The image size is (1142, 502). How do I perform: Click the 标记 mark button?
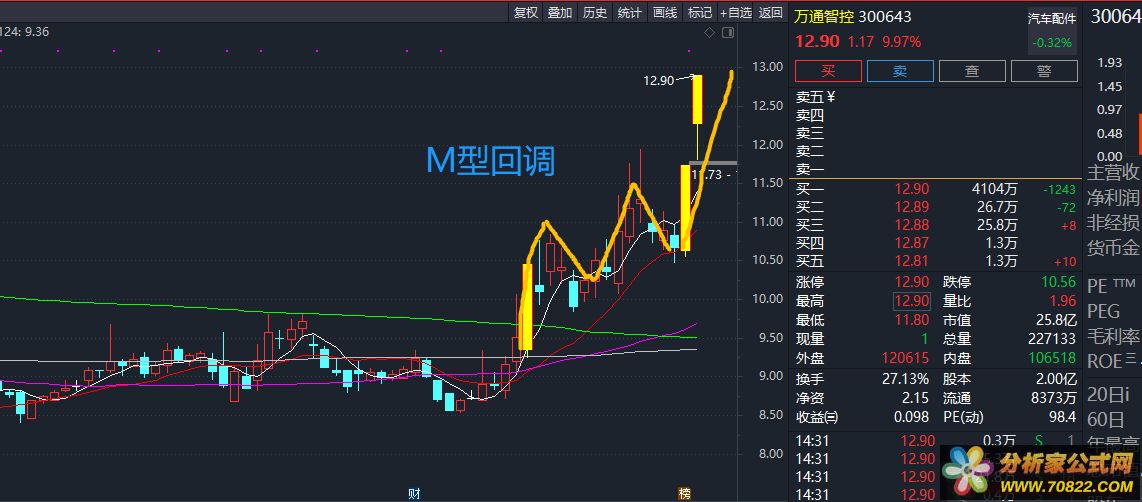pos(700,12)
